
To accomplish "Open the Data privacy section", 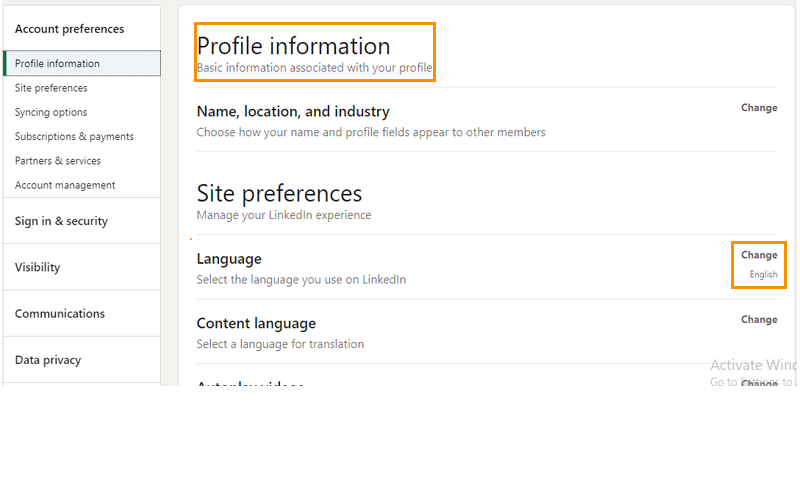I will [48, 360].
